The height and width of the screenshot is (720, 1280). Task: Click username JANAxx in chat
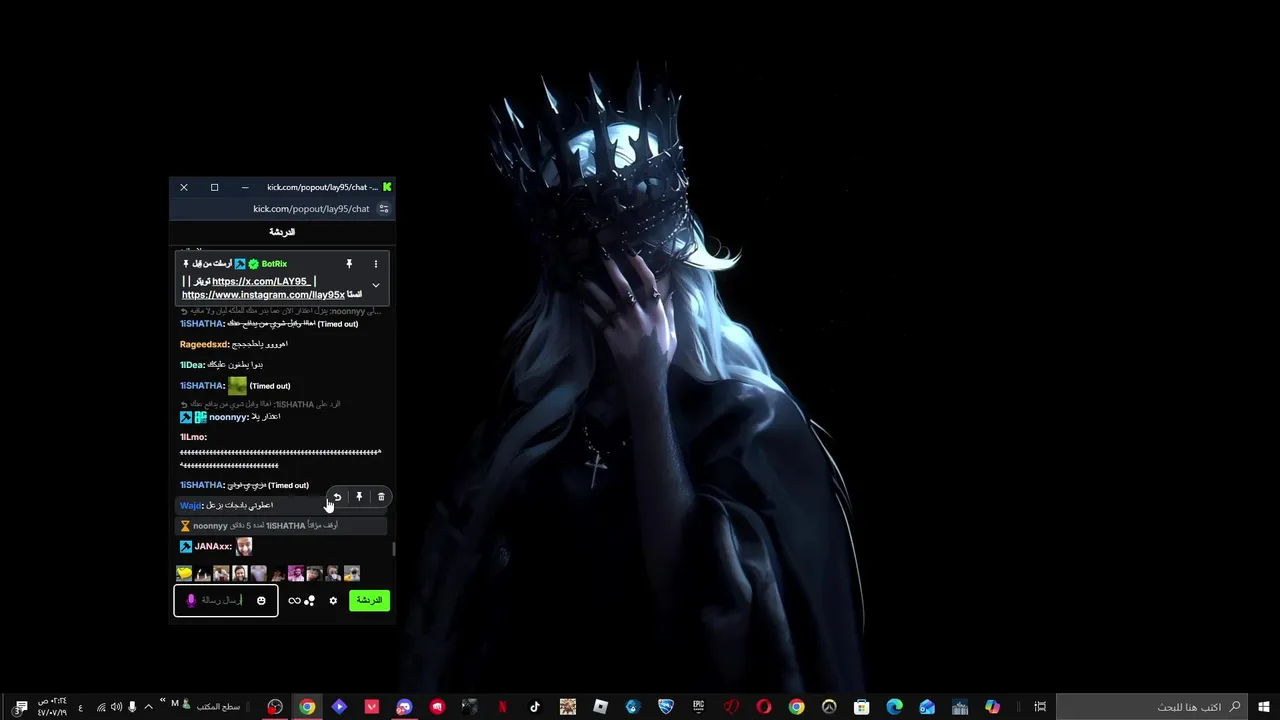213,547
